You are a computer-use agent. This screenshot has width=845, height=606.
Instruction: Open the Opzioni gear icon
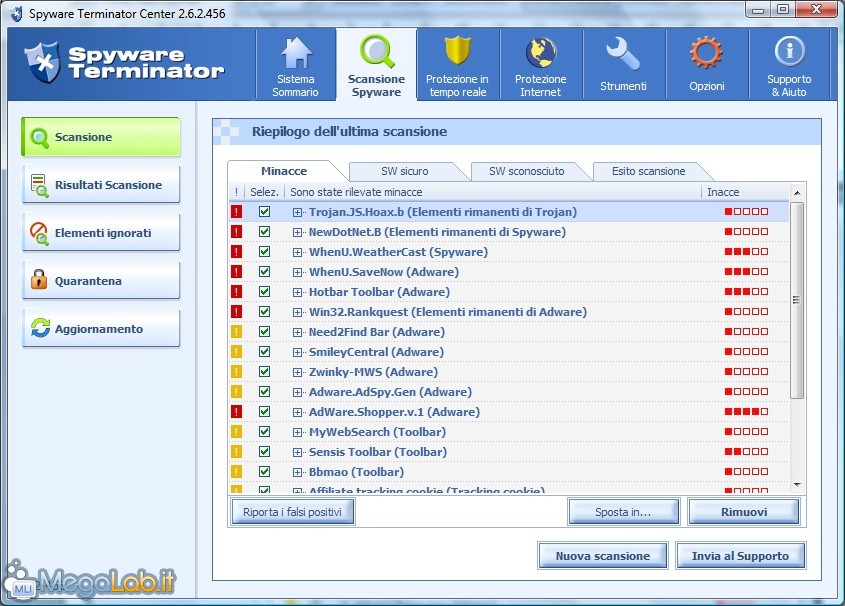pyautogui.click(x=706, y=53)
